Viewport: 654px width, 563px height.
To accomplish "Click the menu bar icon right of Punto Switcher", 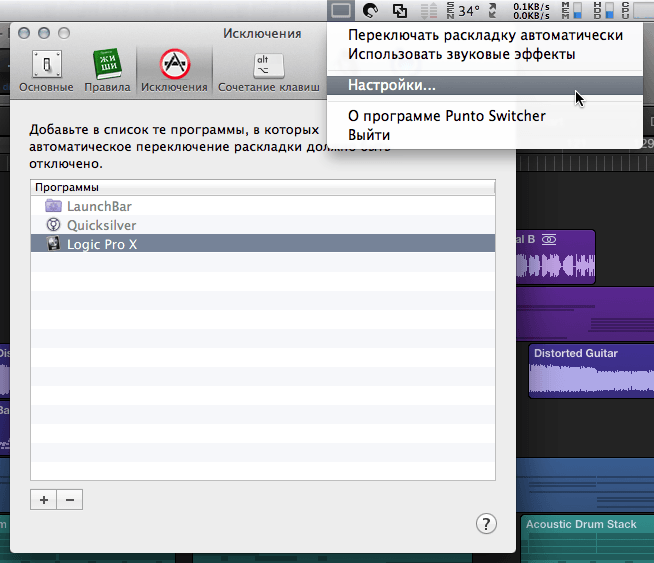I will [x=370, y=10].
